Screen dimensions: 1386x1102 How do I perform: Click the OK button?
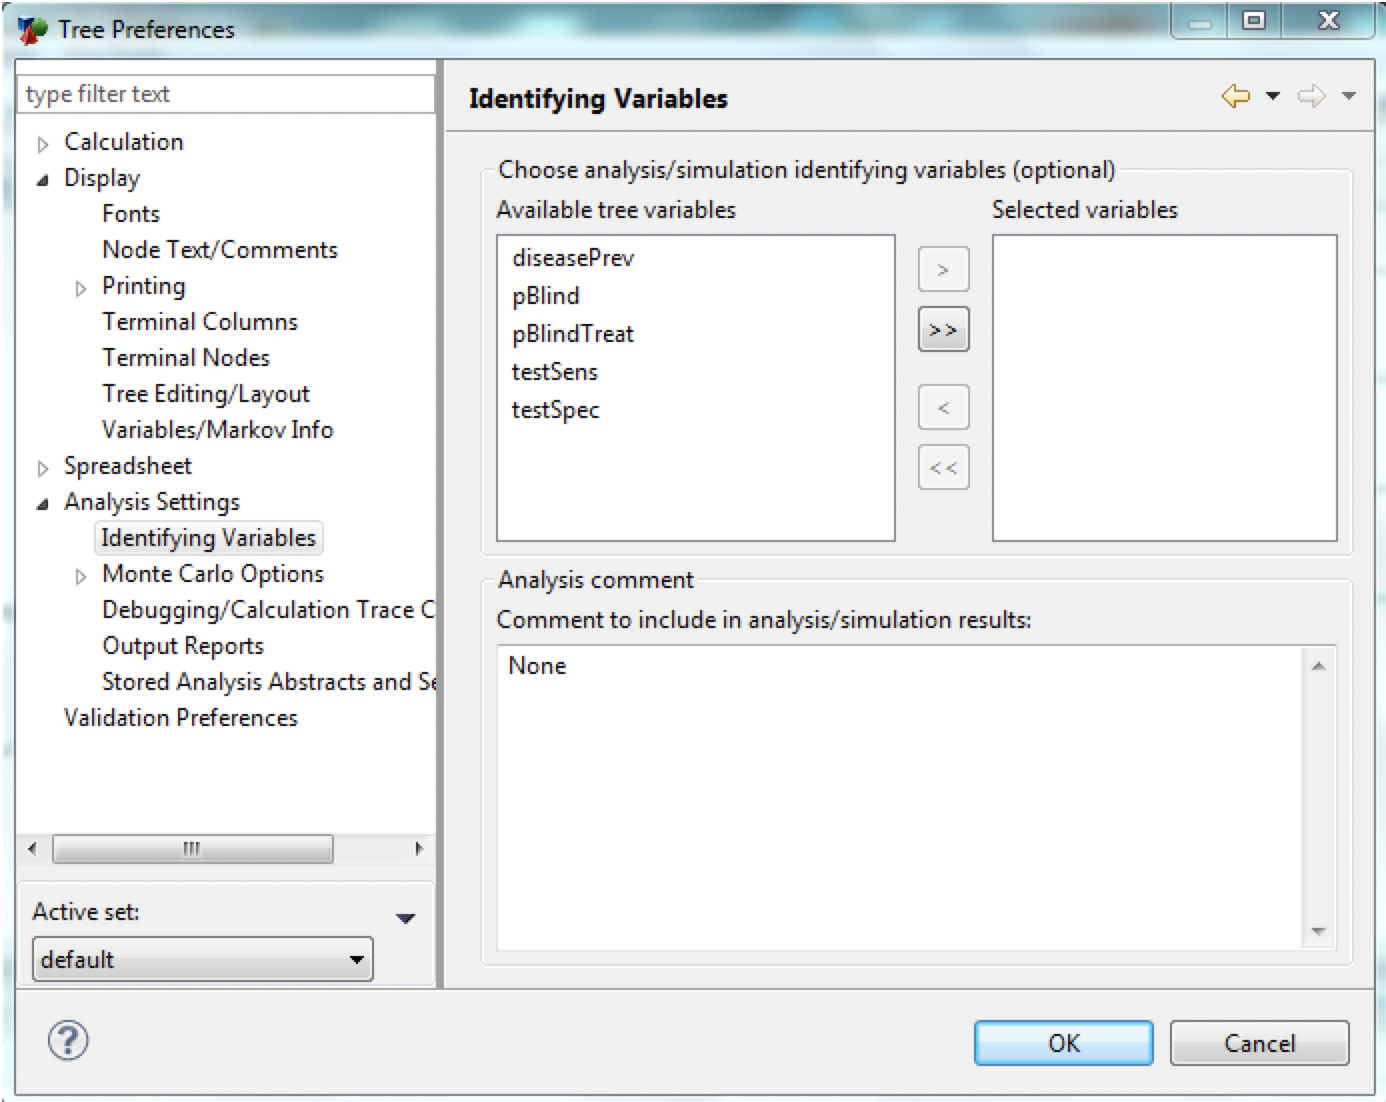pyautogui.click(x=1063, y=1042)
